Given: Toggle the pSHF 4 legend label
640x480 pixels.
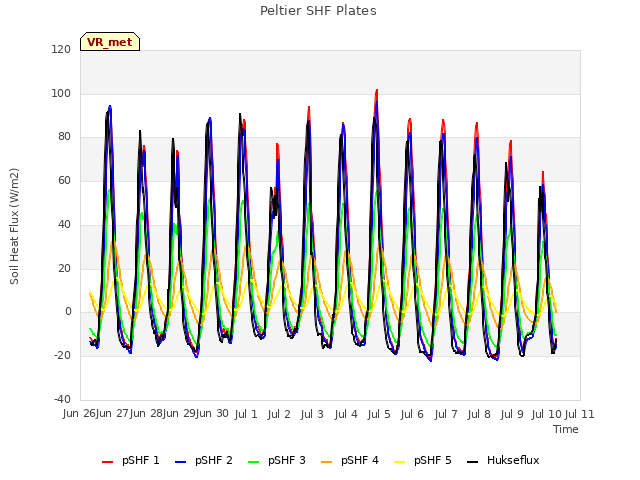Looking at the screenshot, I should tap(360, 460).
